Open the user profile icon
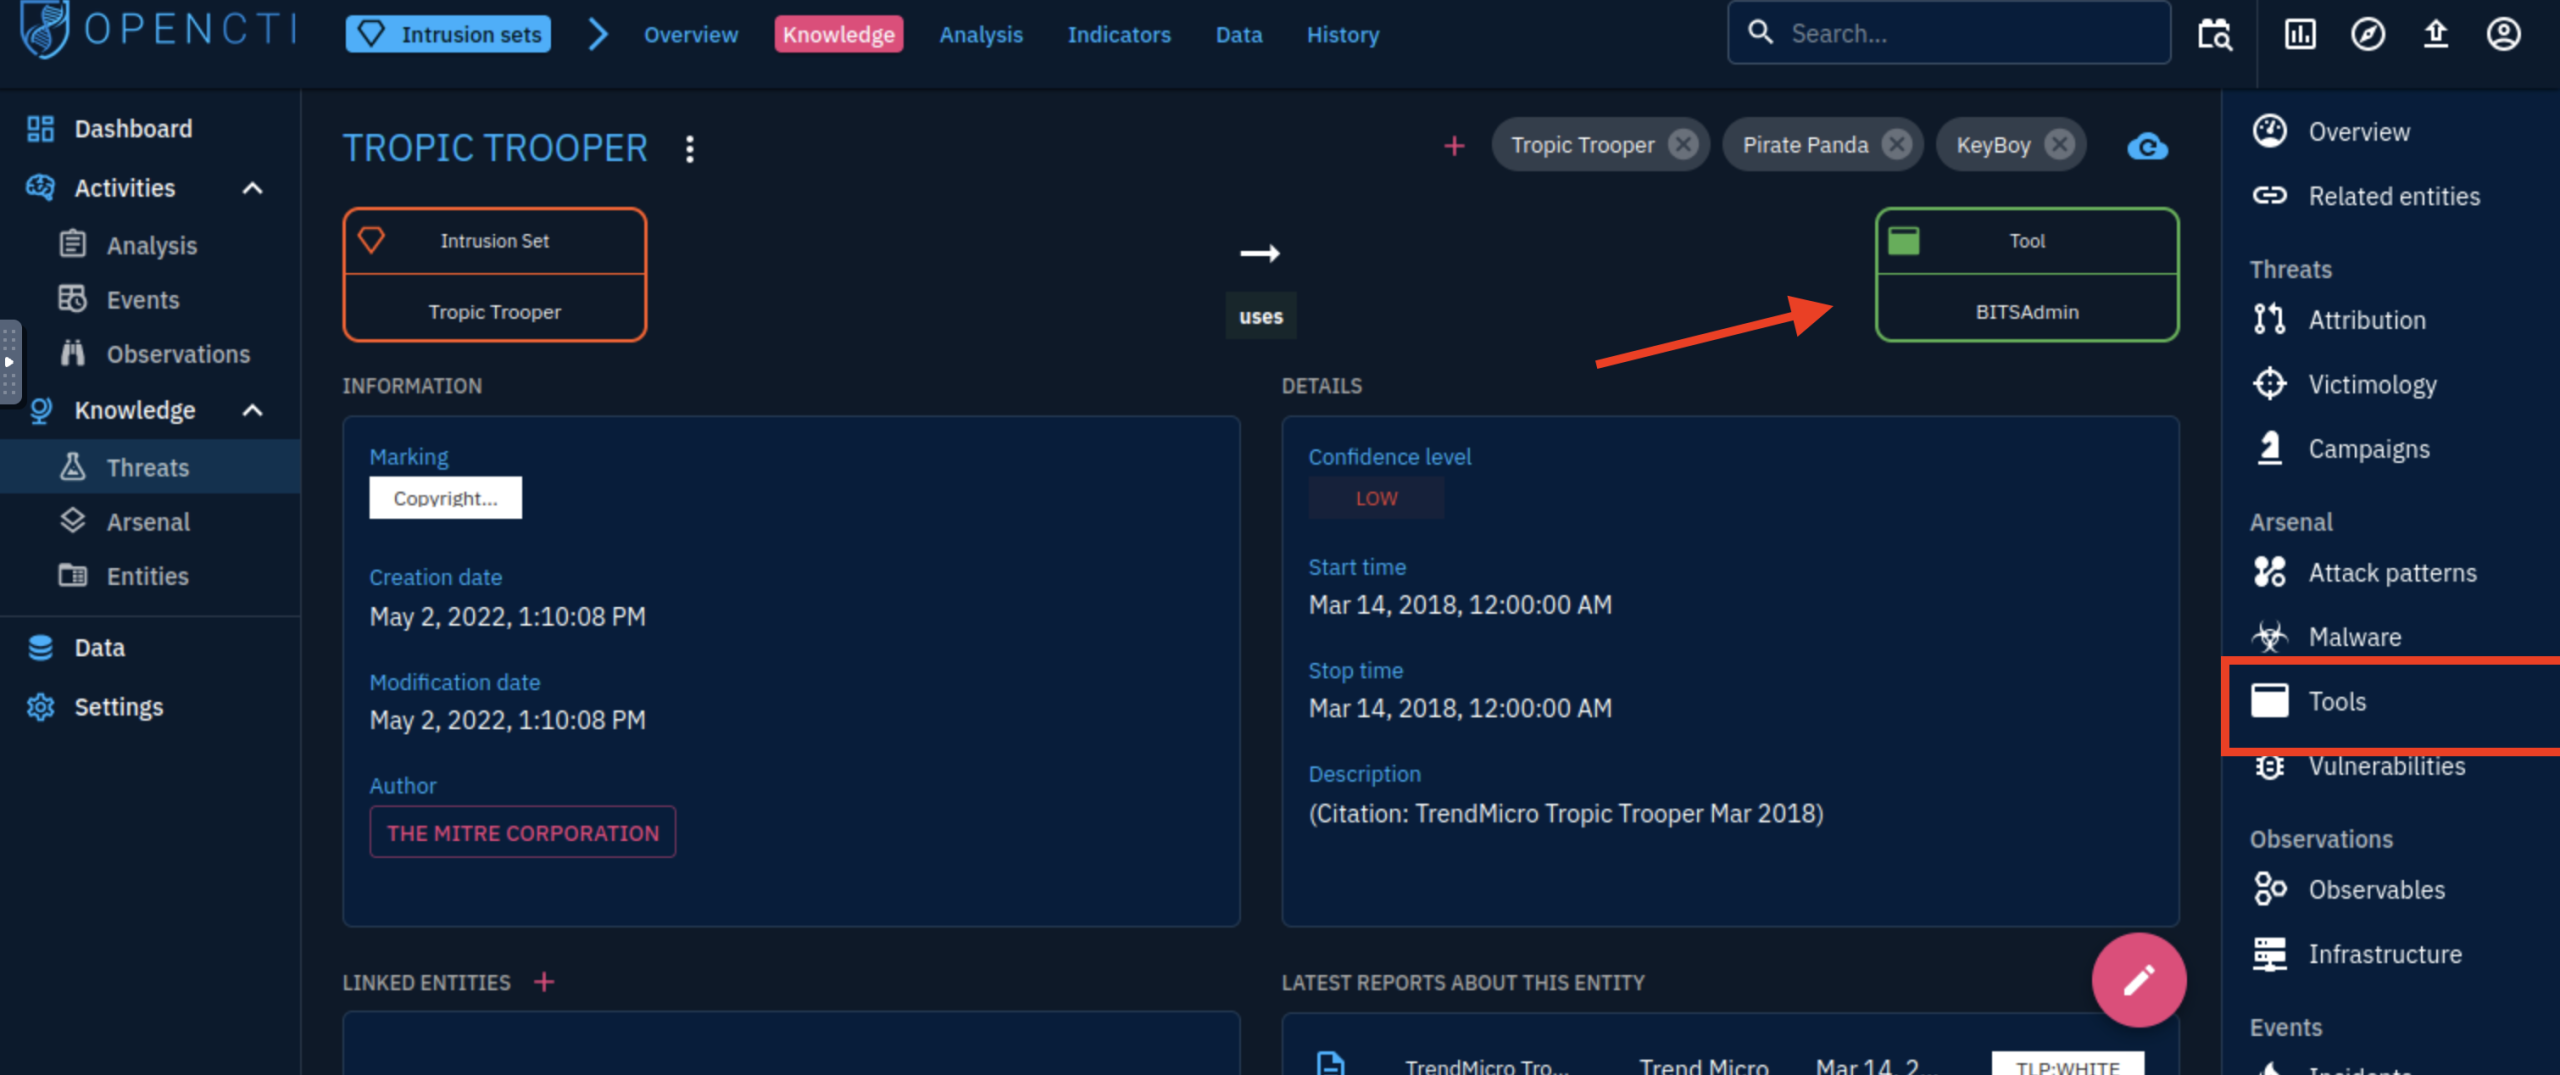 tap(2503, 34)
